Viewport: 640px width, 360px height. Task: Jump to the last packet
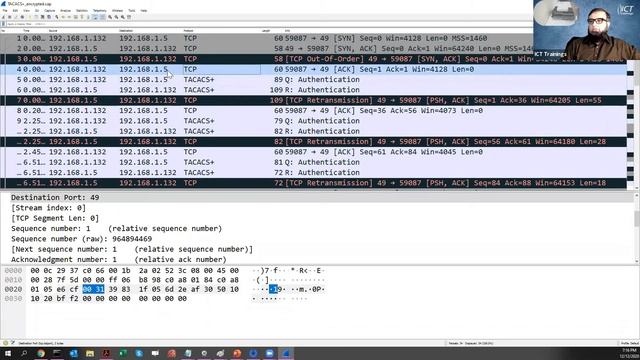88,17
